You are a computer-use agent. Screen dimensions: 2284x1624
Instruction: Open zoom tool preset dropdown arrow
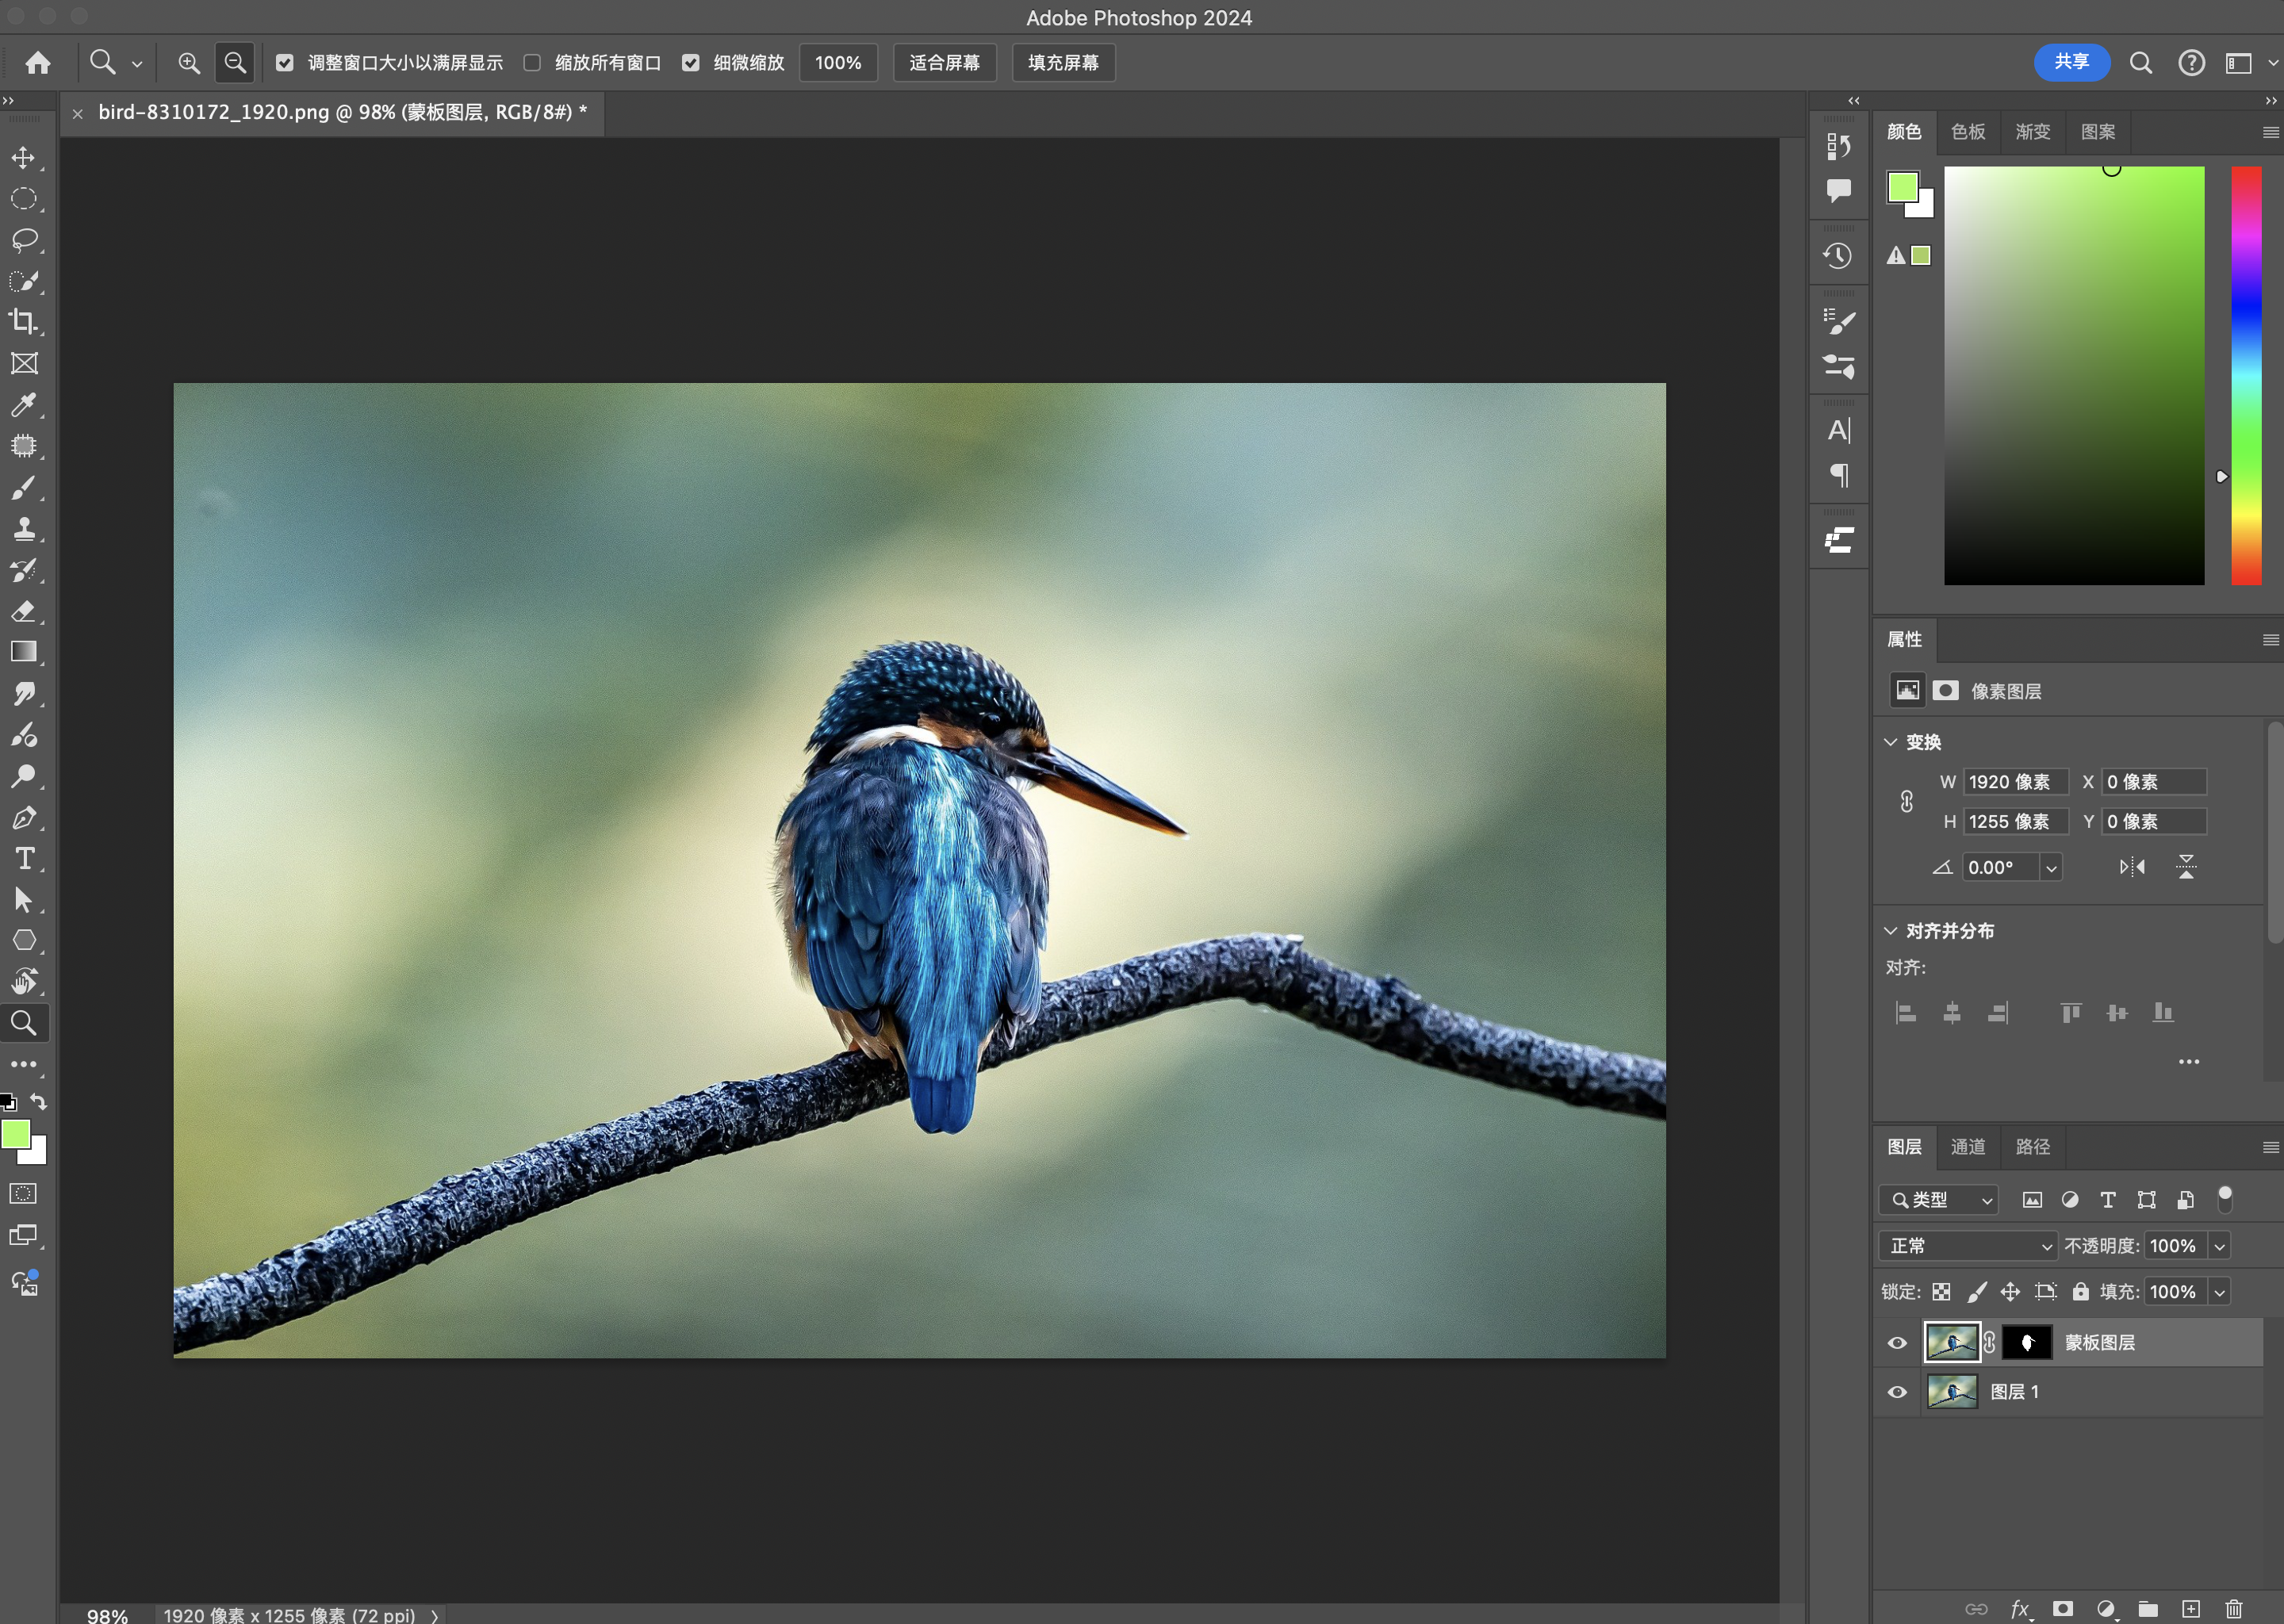point(137,63)
